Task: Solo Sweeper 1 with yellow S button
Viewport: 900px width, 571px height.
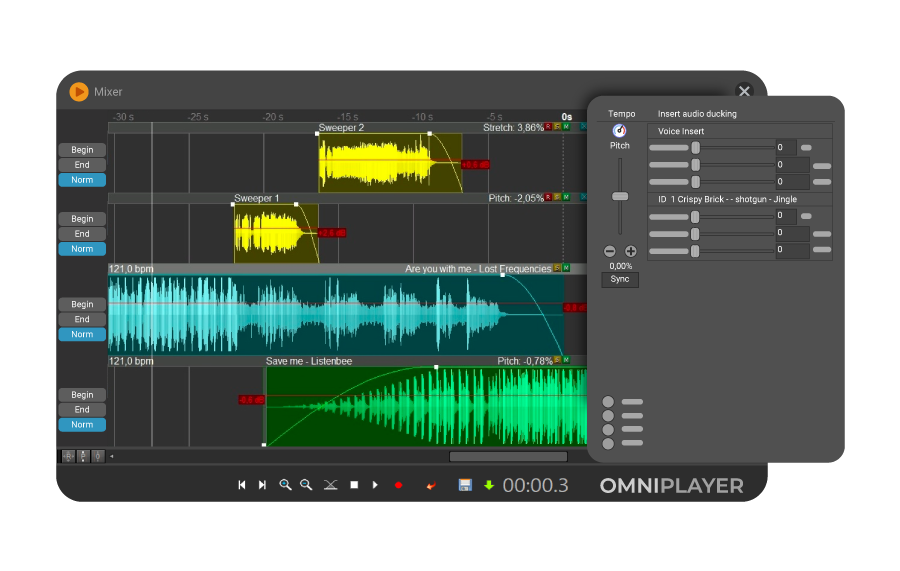Action: point(557,197)
